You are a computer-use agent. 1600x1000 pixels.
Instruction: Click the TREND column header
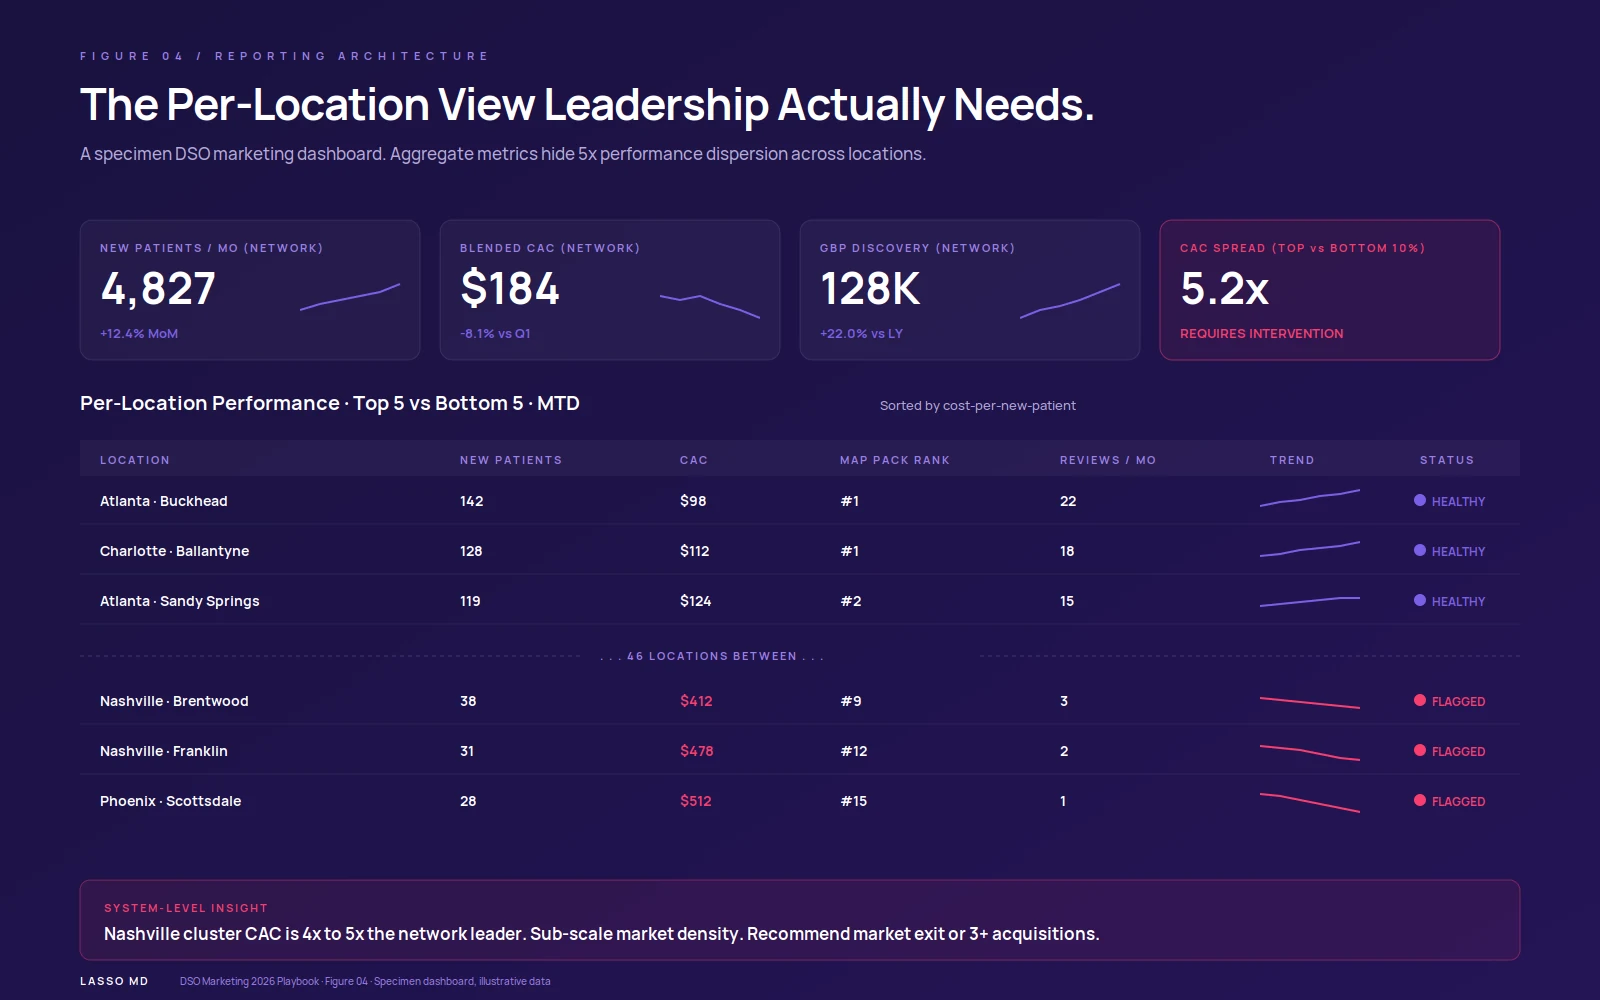point(1292,460)
